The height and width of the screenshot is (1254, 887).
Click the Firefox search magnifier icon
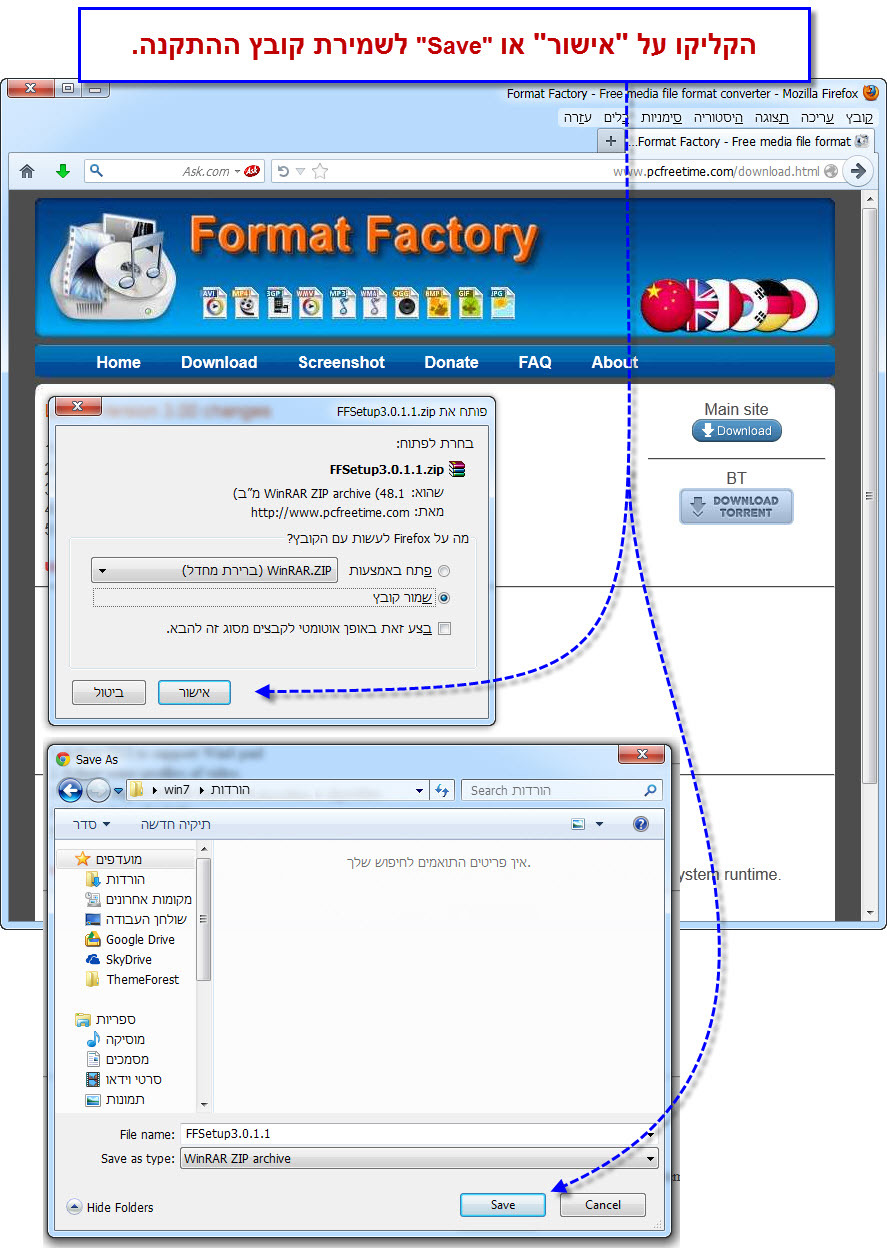point(96,171)
